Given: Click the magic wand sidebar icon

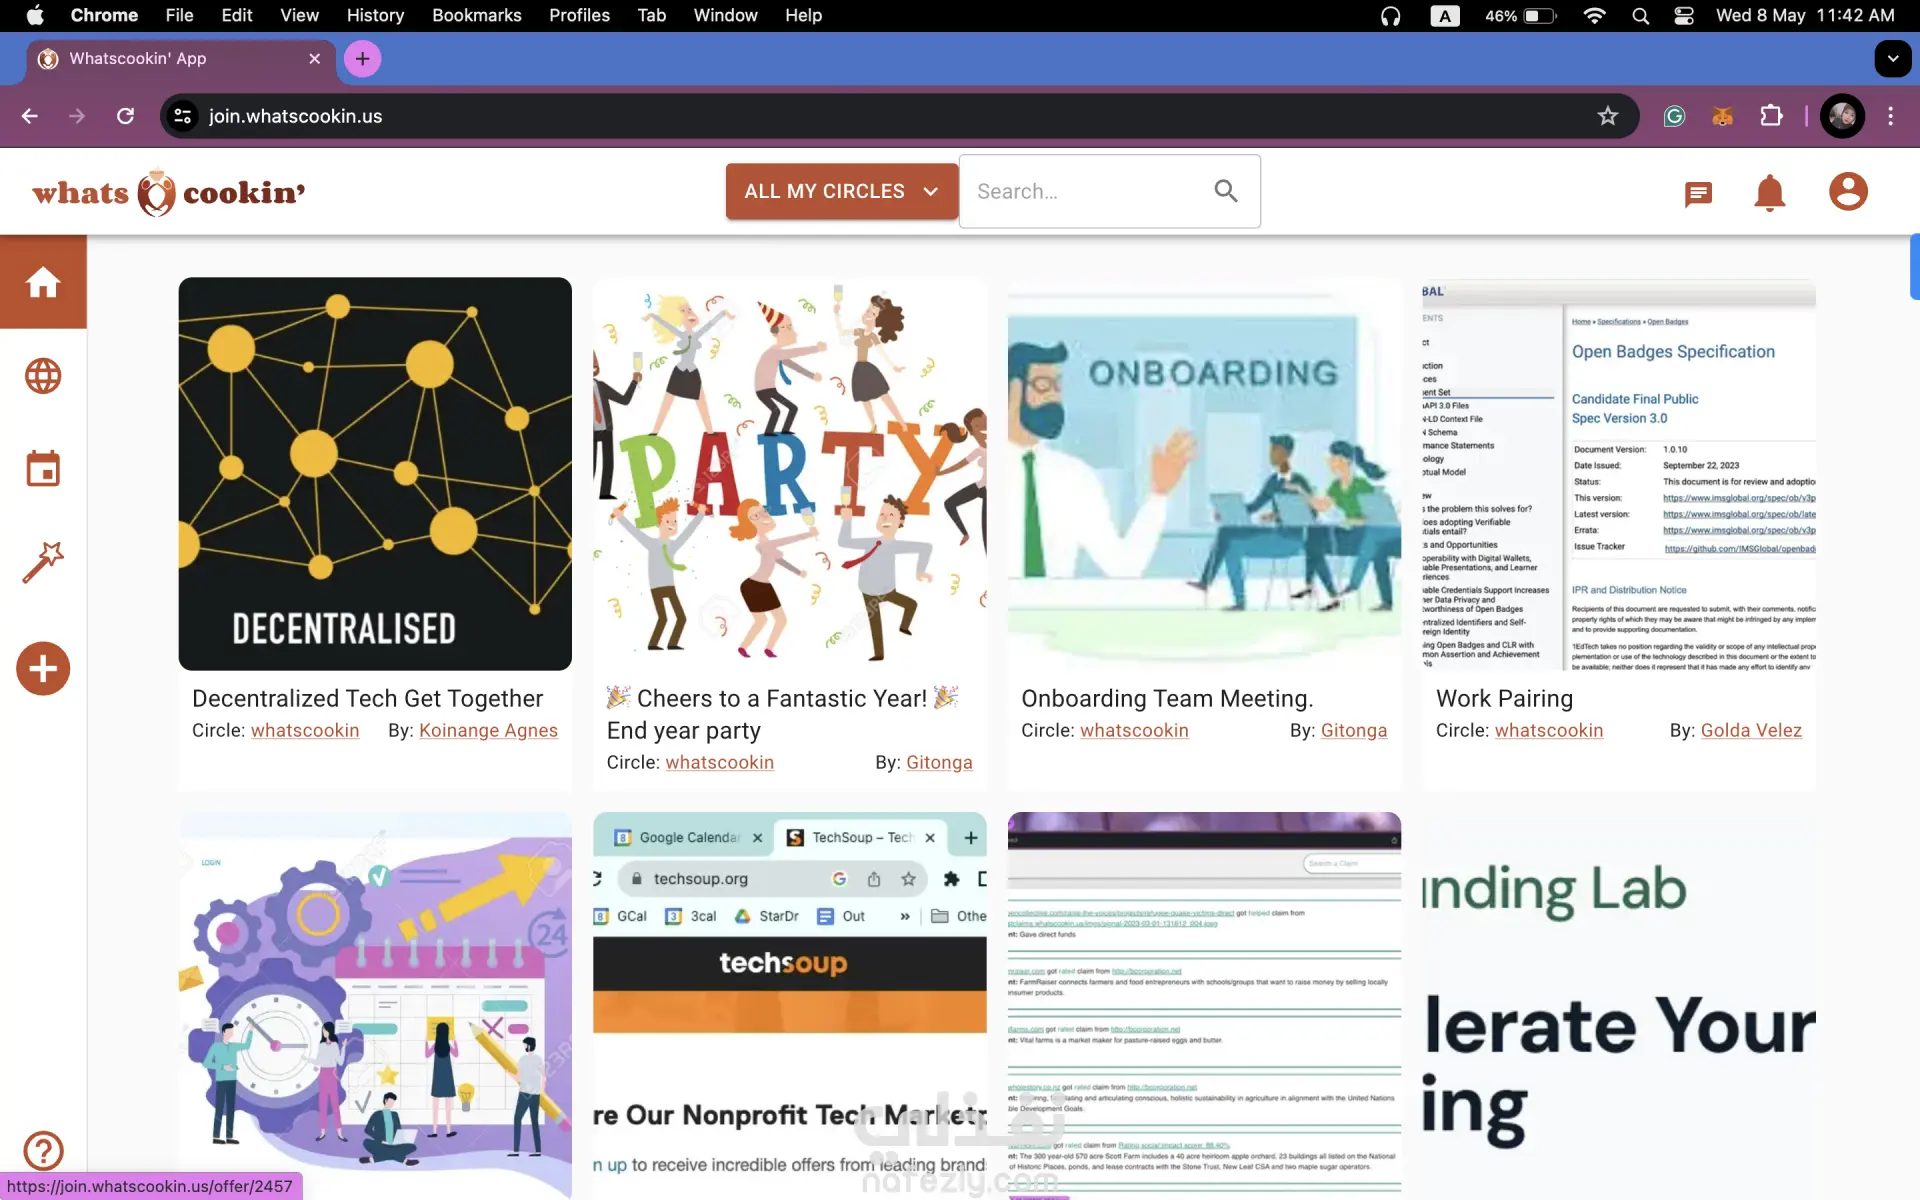Looking at the screenshot, I should (43, 562).
